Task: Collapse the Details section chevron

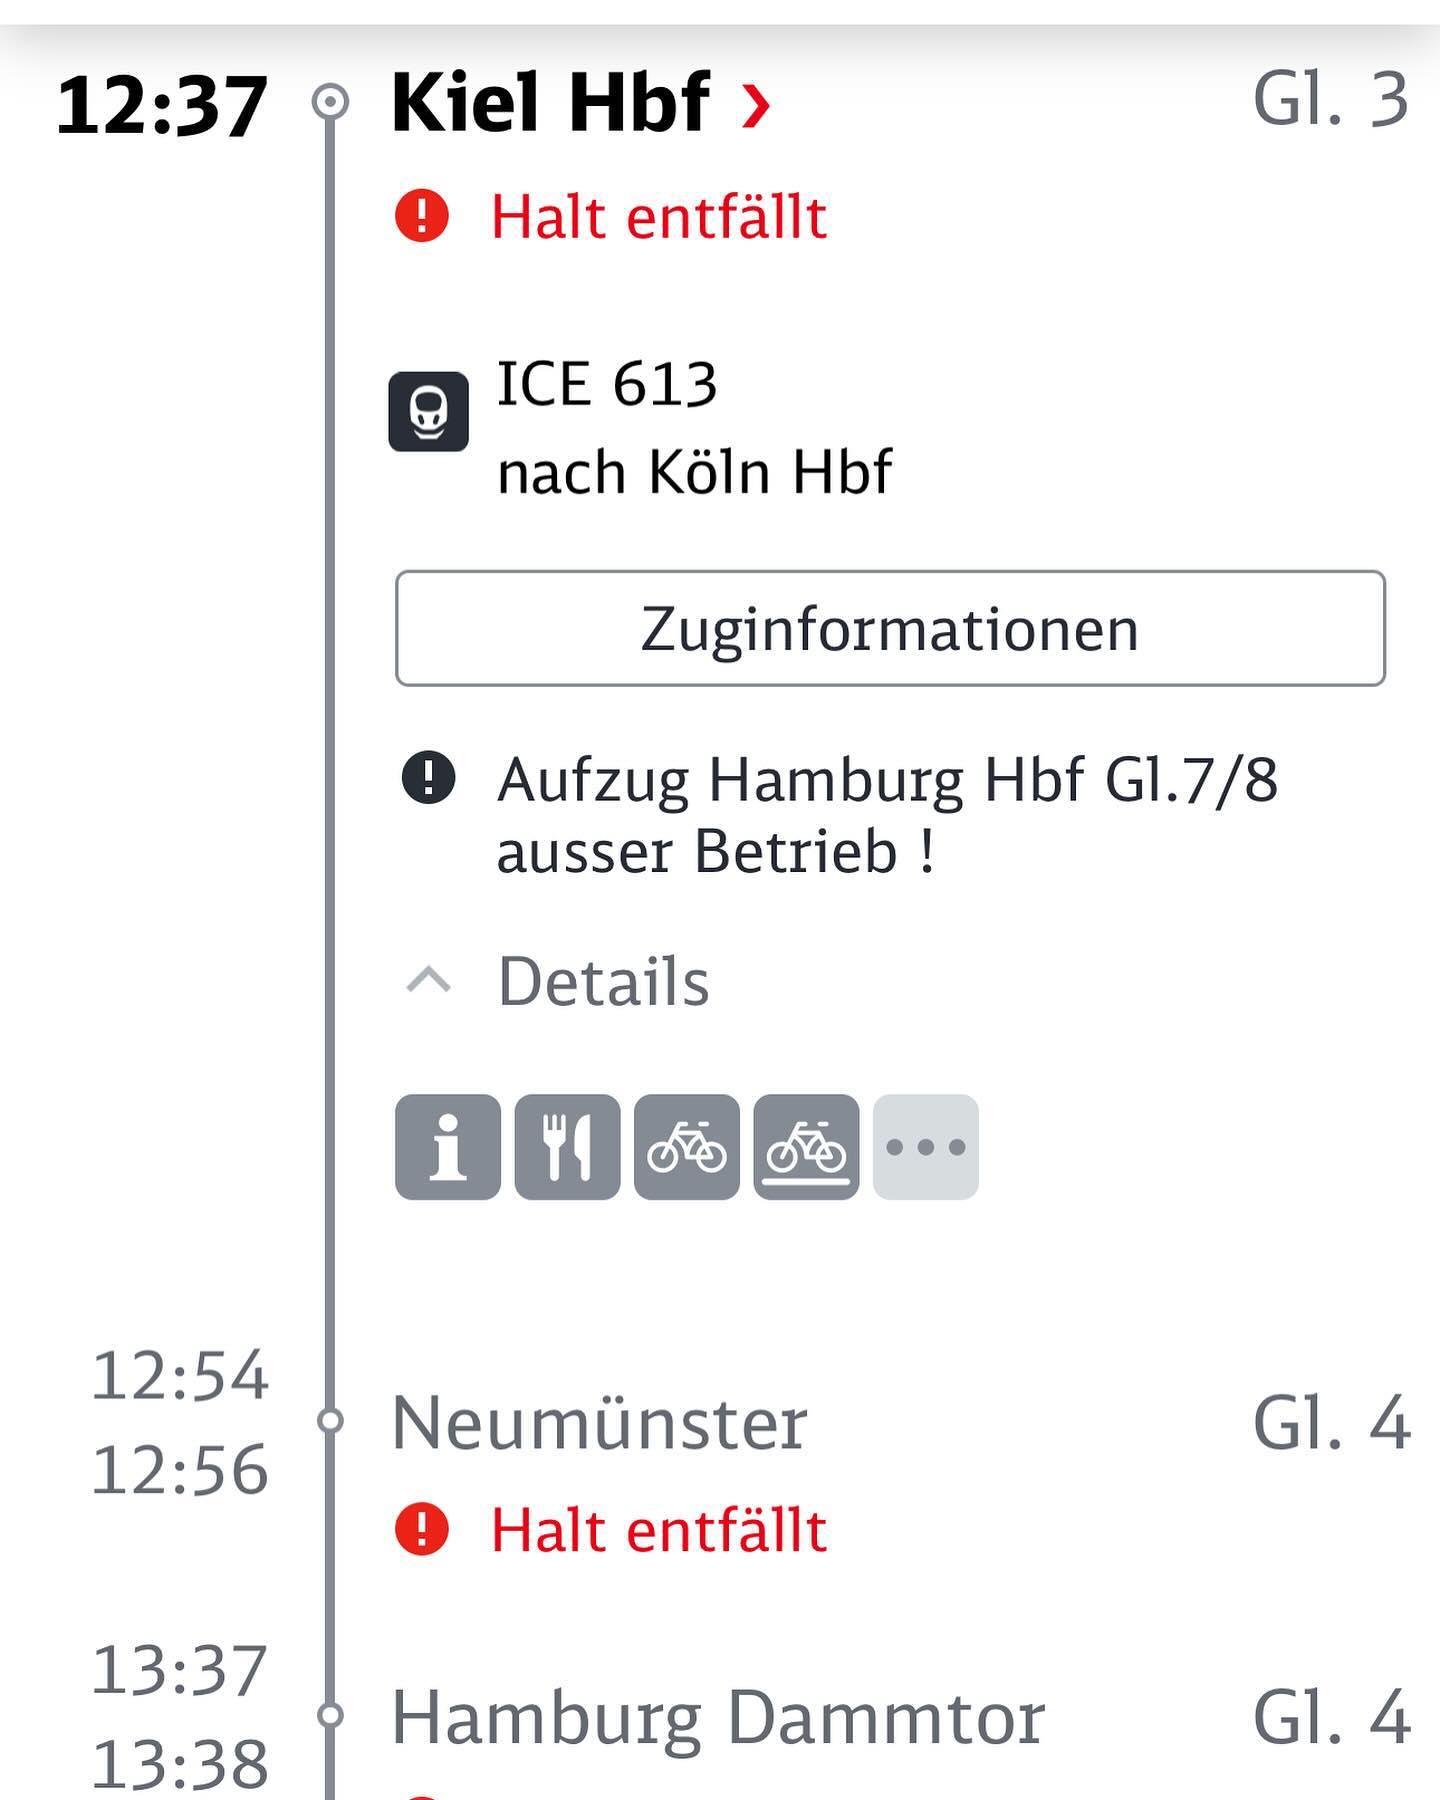Action: pyautogui.click(x=429, y=981)
